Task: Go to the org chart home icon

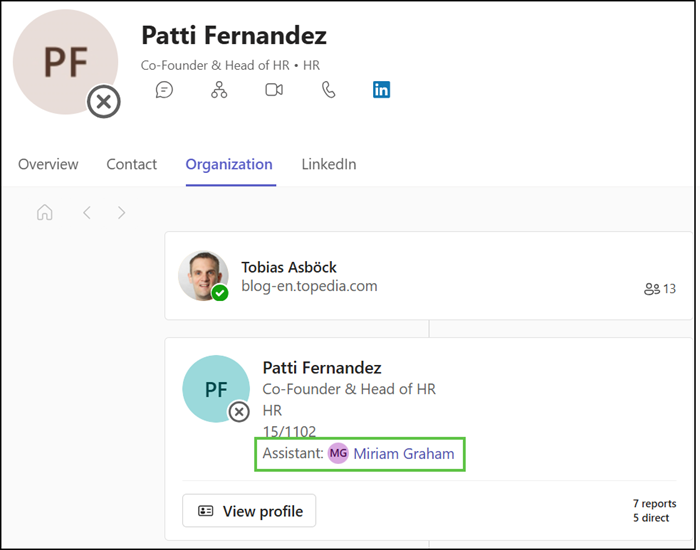Action: click(45, 212)
